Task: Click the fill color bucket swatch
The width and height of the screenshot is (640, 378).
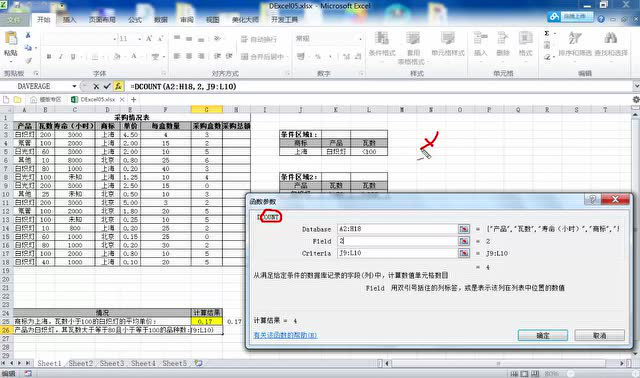Action: pos(117,56)
